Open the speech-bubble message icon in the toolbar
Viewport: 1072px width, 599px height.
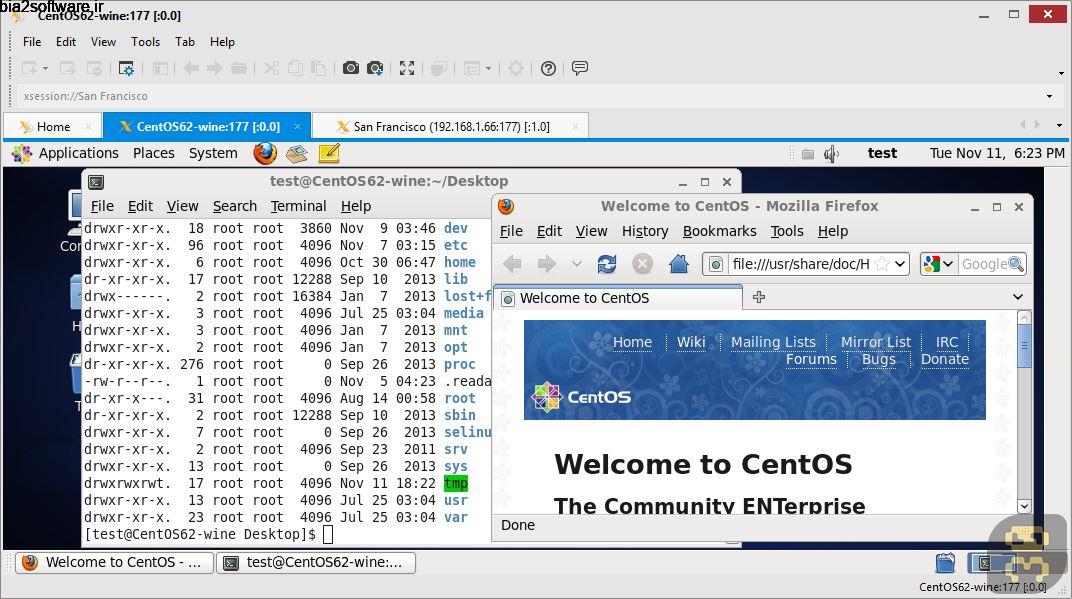(x=580, y=68)
